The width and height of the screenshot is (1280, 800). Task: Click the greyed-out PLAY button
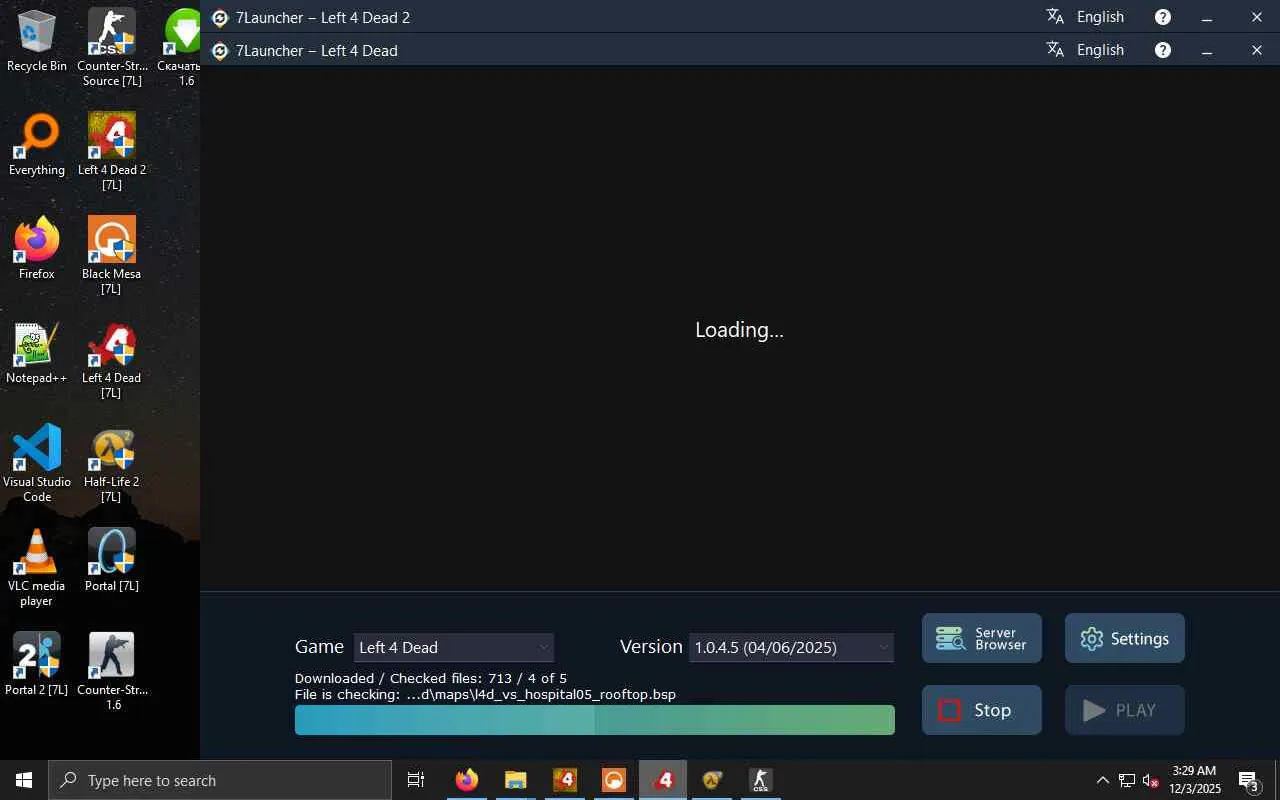click(1125, 710)
